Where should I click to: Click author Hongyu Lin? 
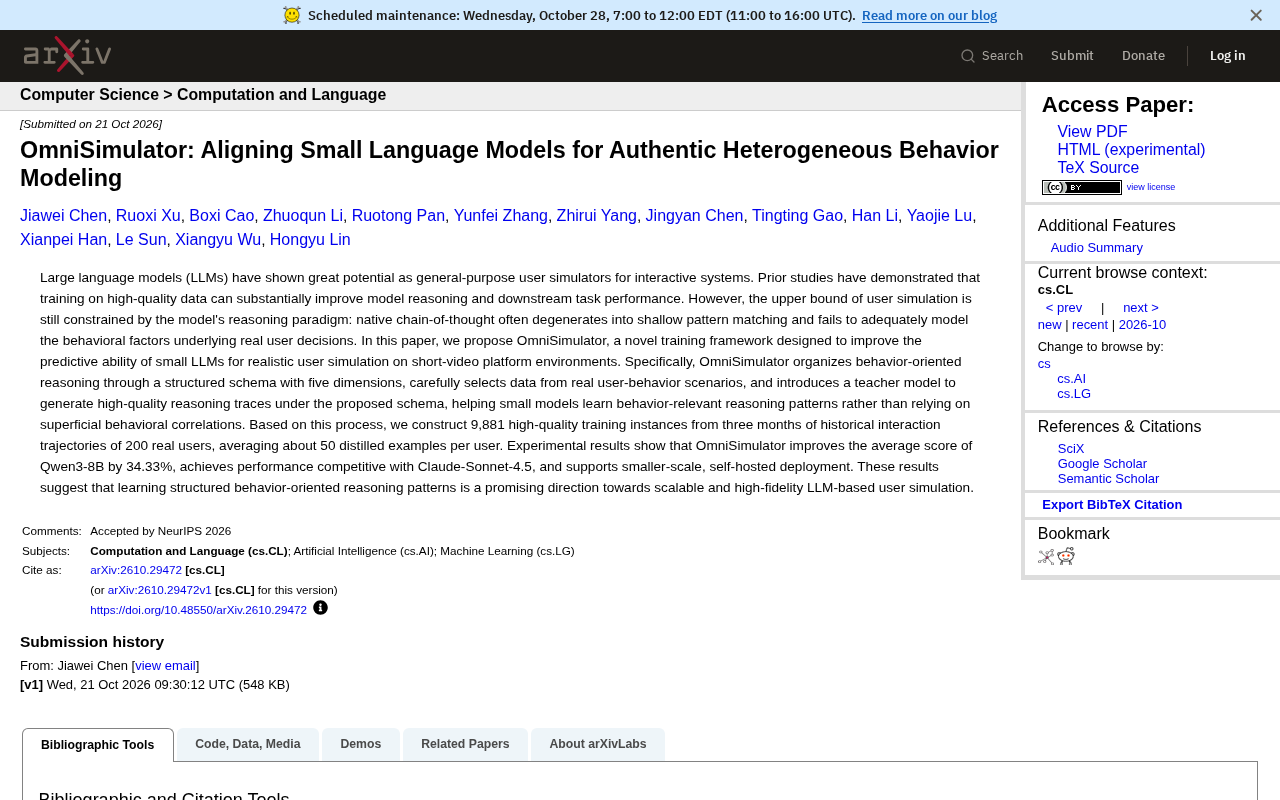click(310, 240)
